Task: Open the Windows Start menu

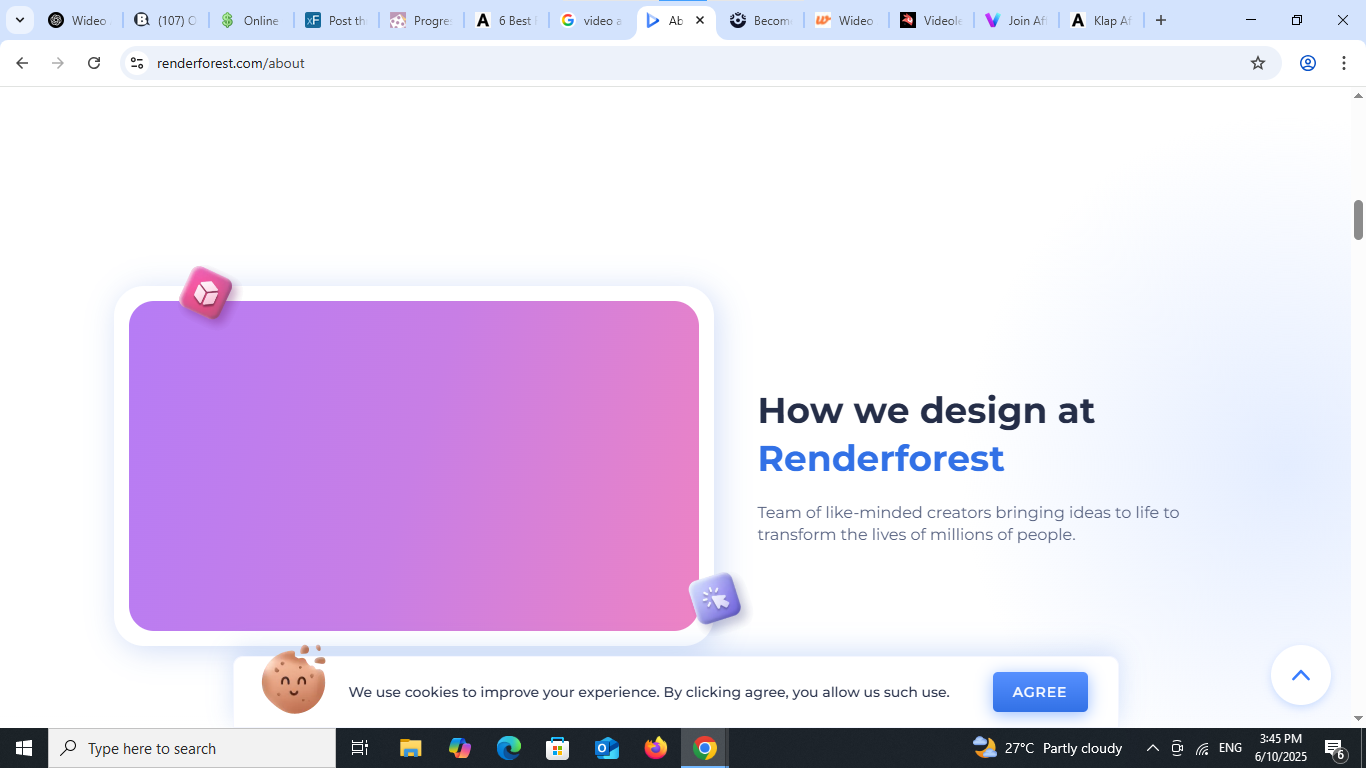Action: click(x=24, y=748)
